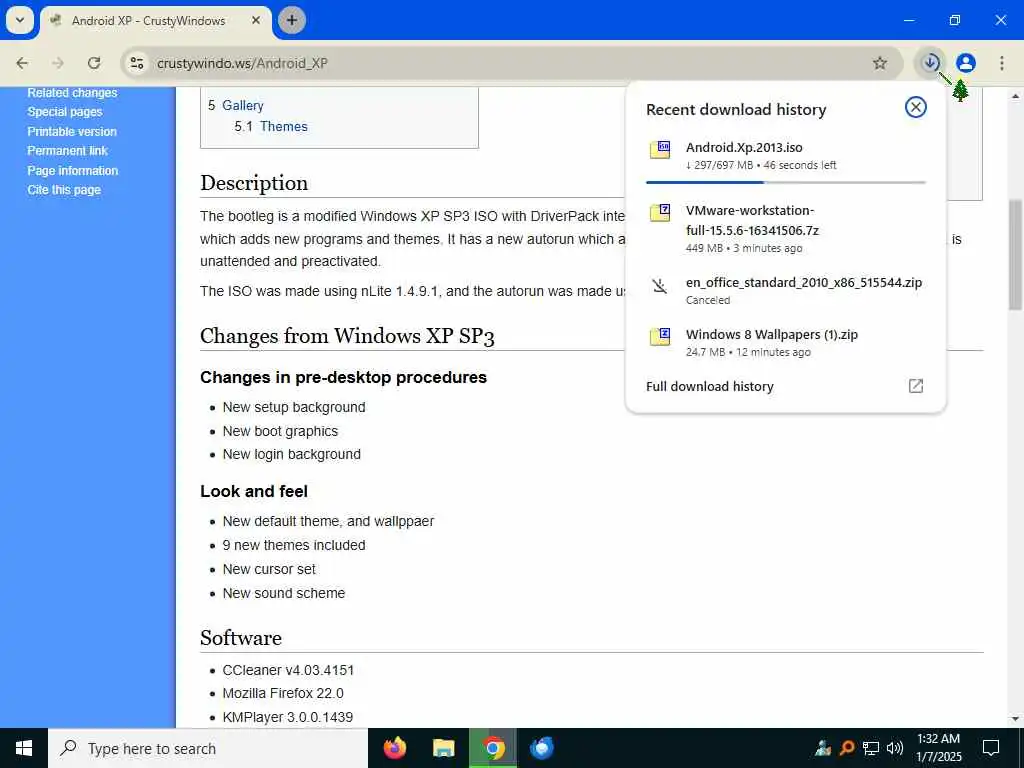This screenshot has height=768, width=1024.
Task: Click the Mozilla Firefox 22.0 list item
Action: (283, 694)
